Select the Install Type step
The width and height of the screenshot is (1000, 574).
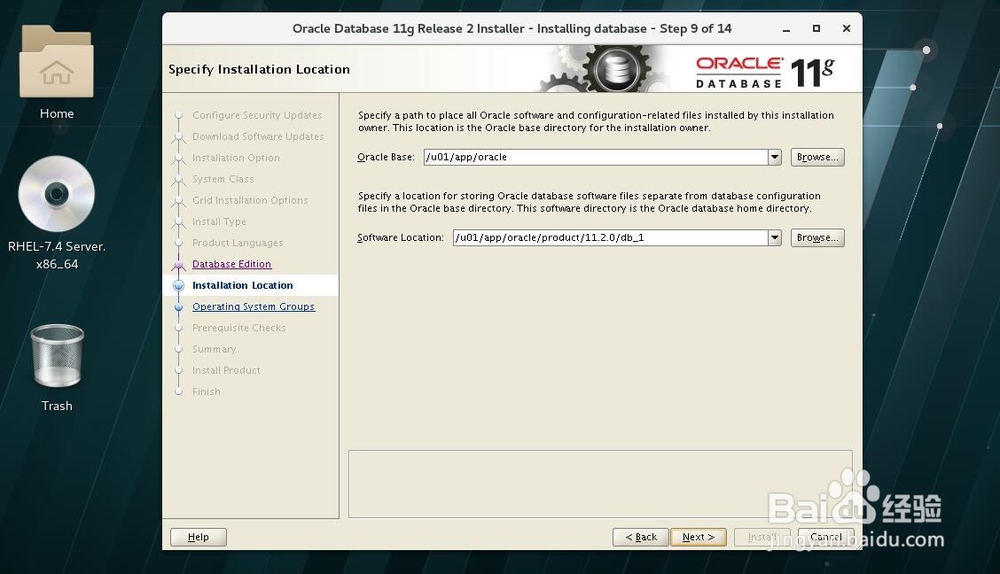click(219, 221)
